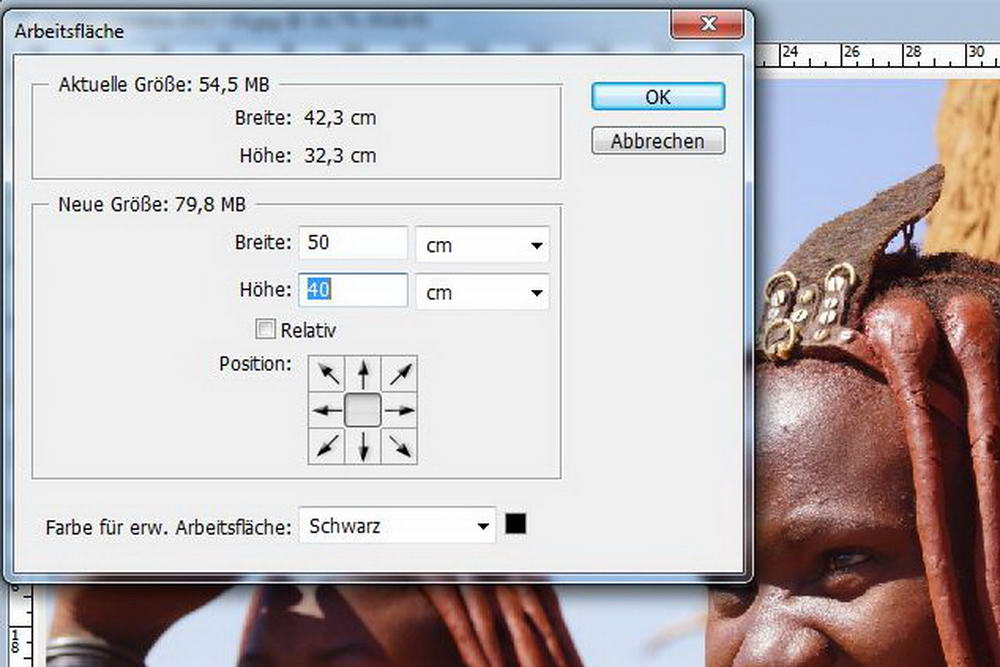Open the Höhe unit dropdown
Image resolution: width=1000 pixels, height=667 pixels.
(482, 293)
